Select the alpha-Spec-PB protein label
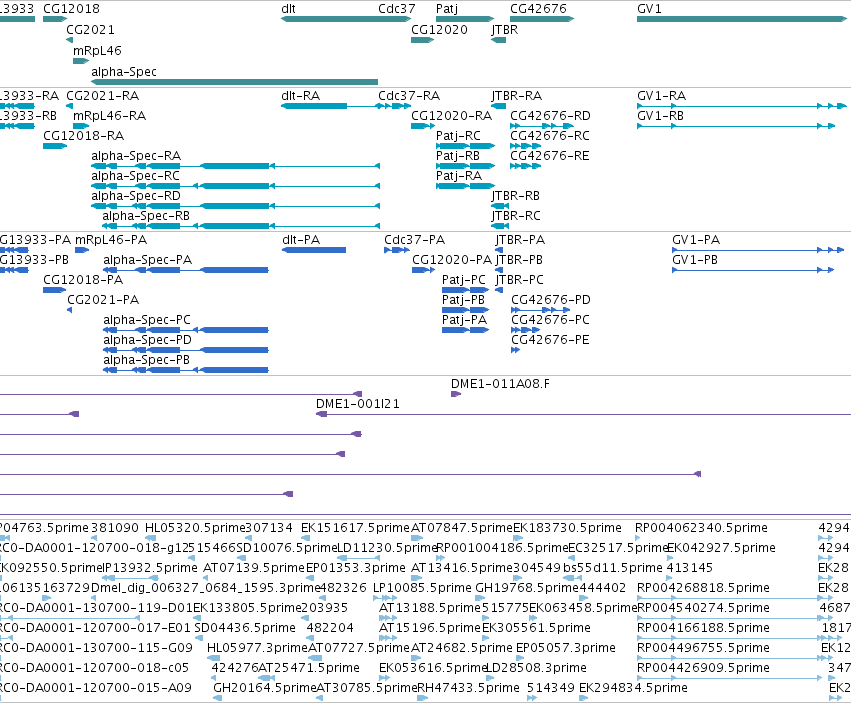The width and height of the screenshot is (851, 703). point(147,360)
